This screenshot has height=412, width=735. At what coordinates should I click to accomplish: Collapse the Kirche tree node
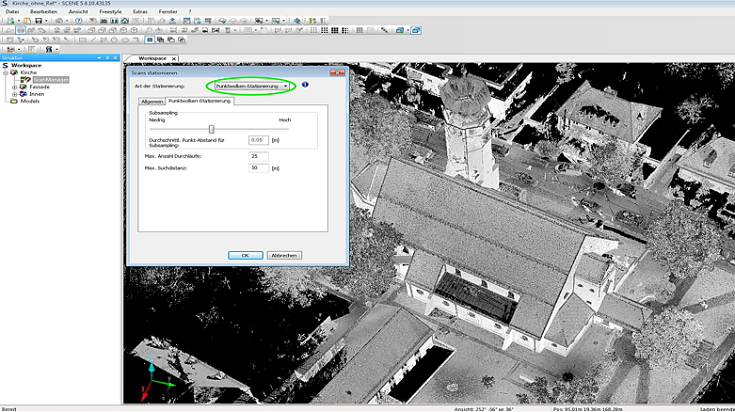[6, 73]
